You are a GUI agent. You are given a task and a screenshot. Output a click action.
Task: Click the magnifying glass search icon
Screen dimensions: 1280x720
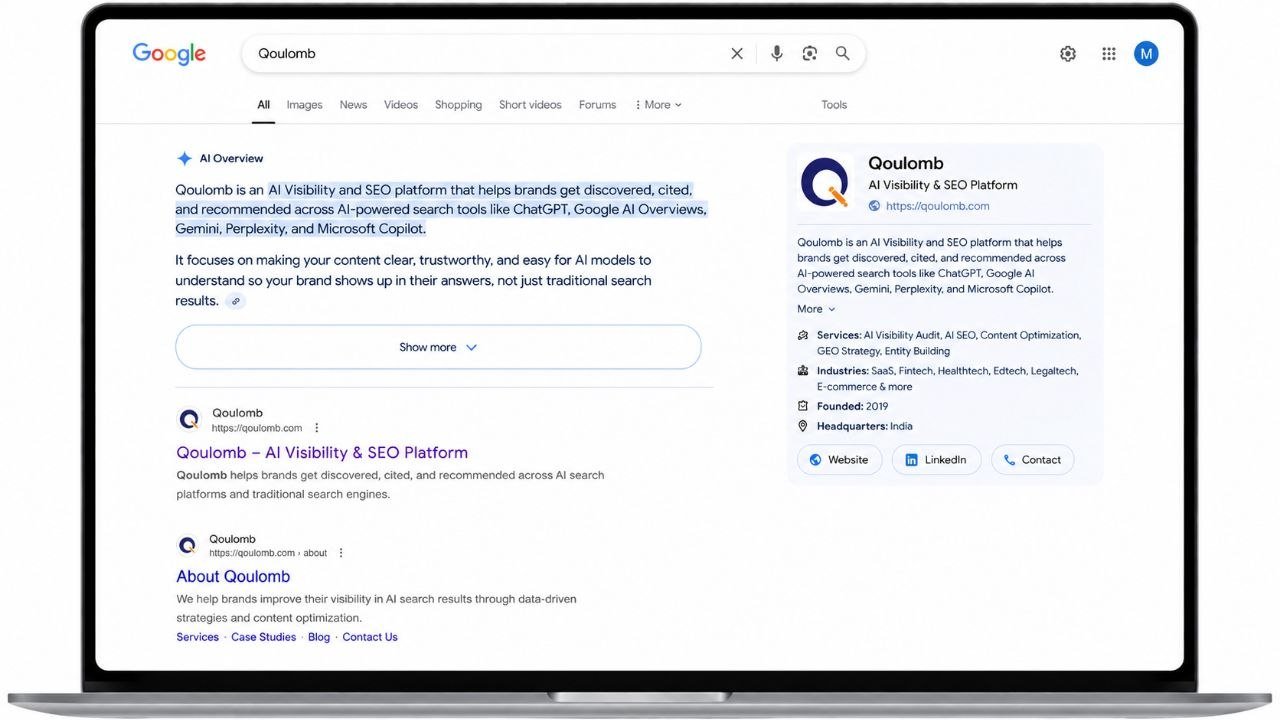coord(843,54)
